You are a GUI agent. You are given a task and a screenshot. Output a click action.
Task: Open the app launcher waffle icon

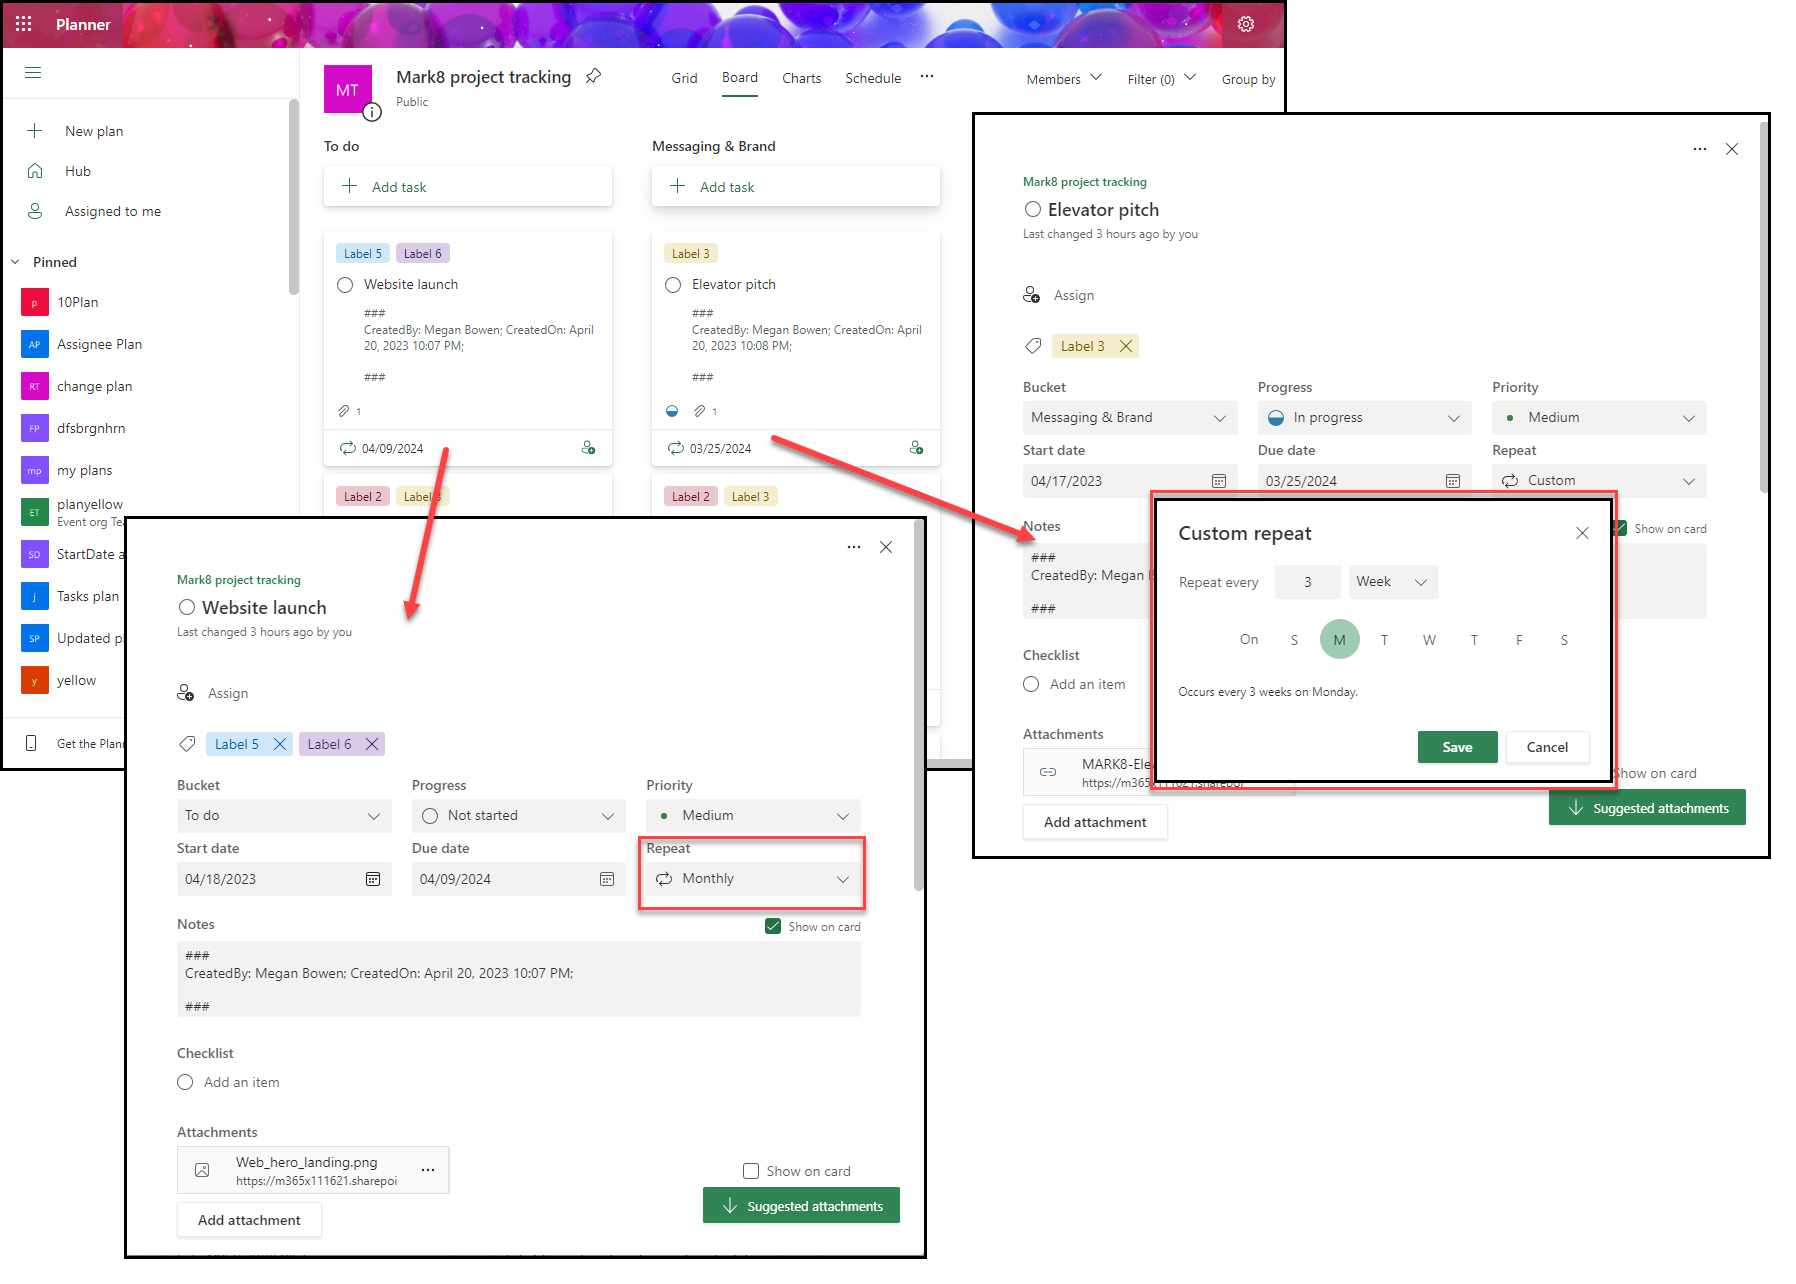coord(24,24)
